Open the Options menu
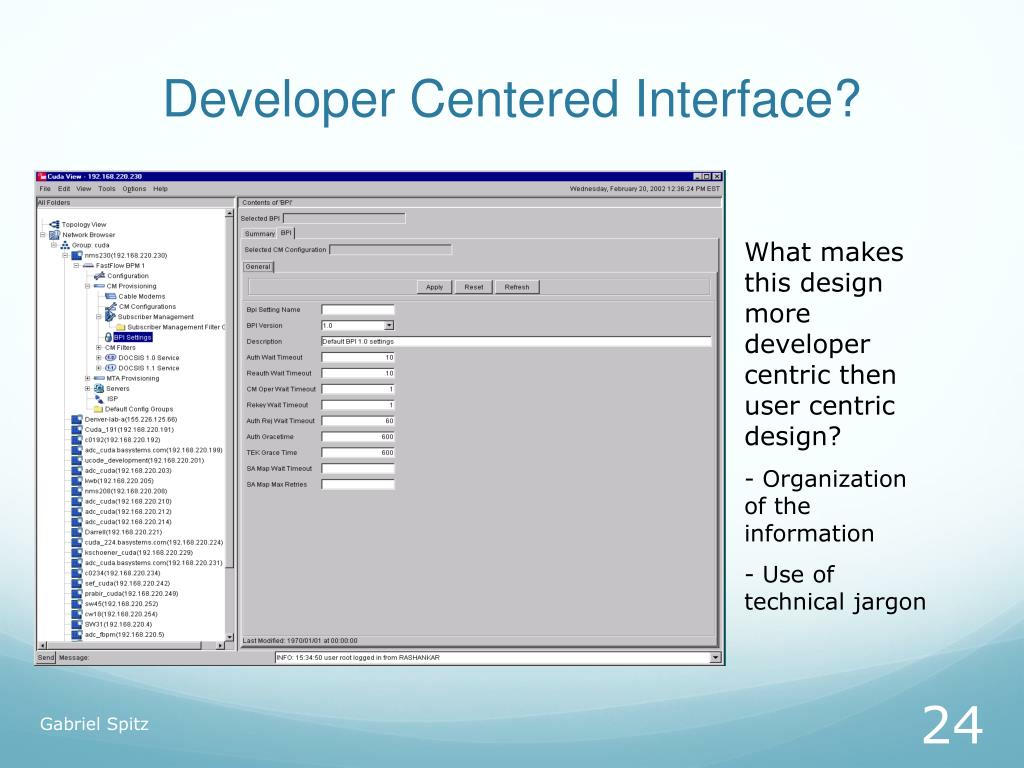The width and height of the screenshot is (1024, 768). click(x=134, y=189)
